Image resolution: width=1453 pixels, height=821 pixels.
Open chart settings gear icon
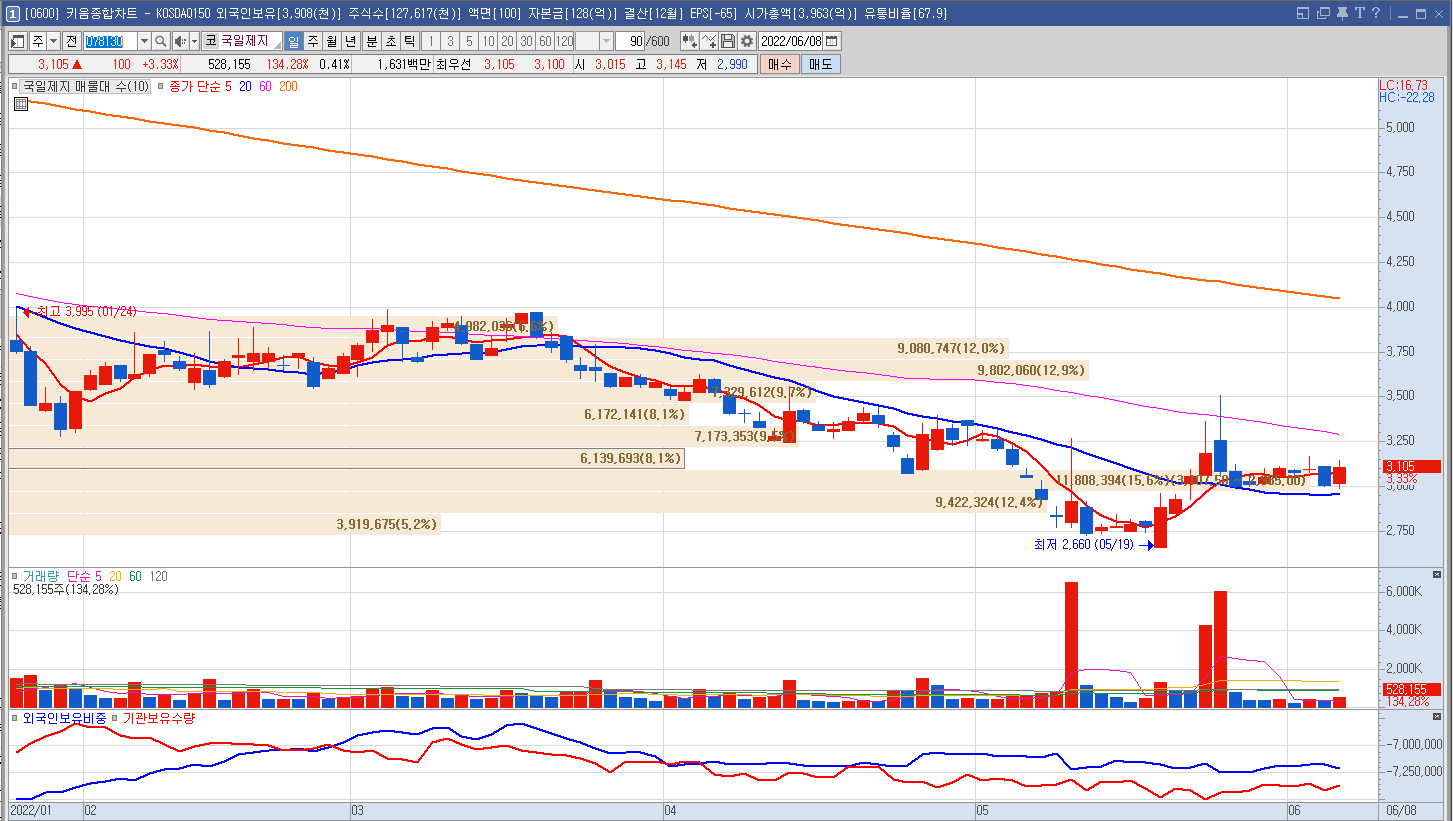[746, 41]
